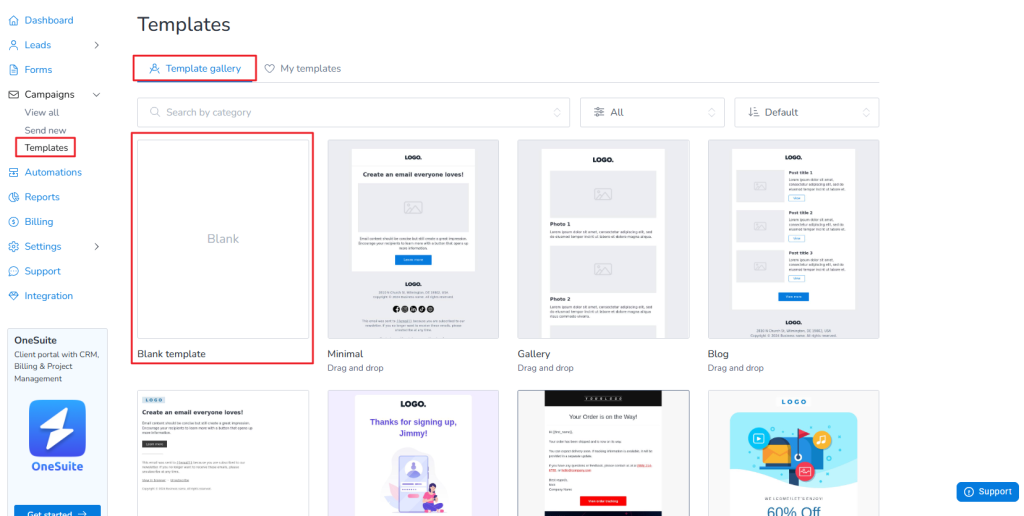Click the floating Support button
The height and width of the screenshot is (516, 1024).
pos(987,492)
